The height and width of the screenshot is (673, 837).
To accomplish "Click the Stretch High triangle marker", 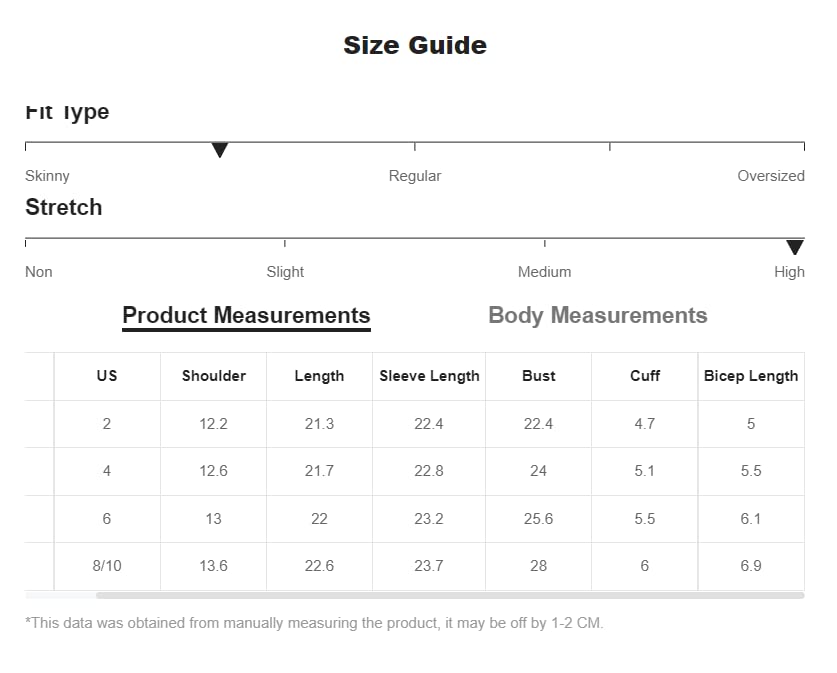I will (x=794, y=247).
